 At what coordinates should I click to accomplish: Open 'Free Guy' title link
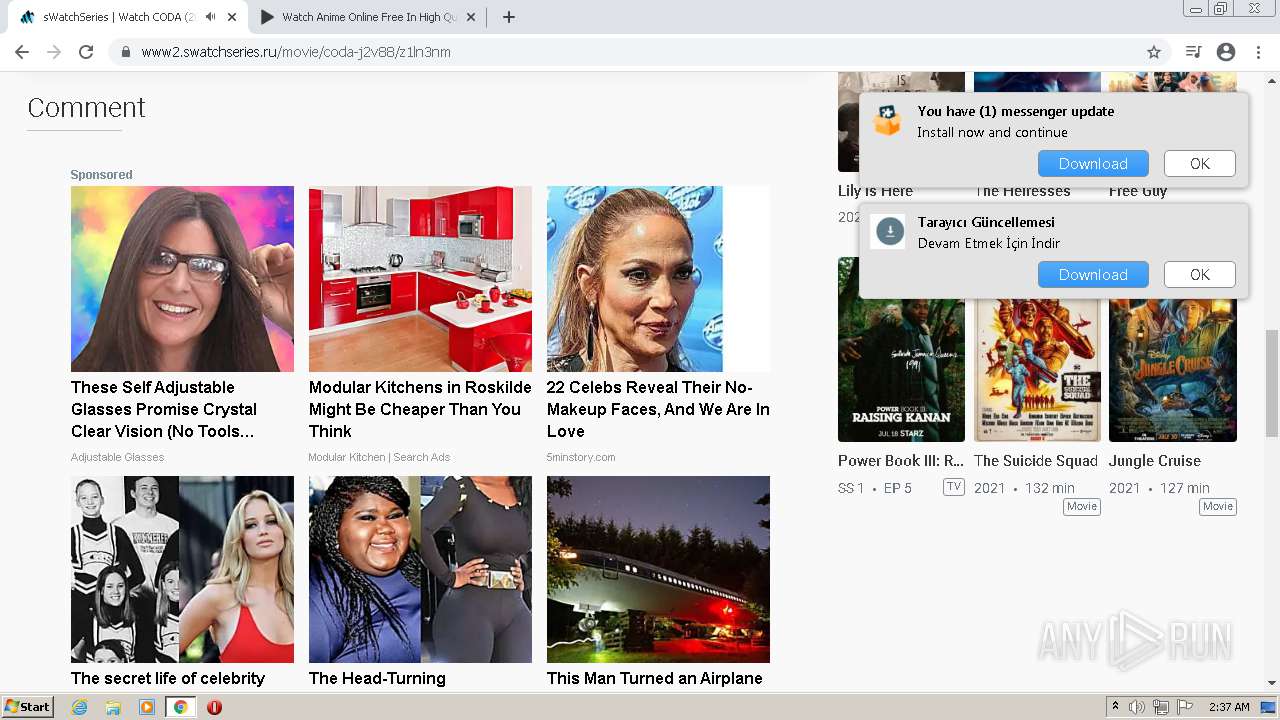click(x=1138, y=192)
